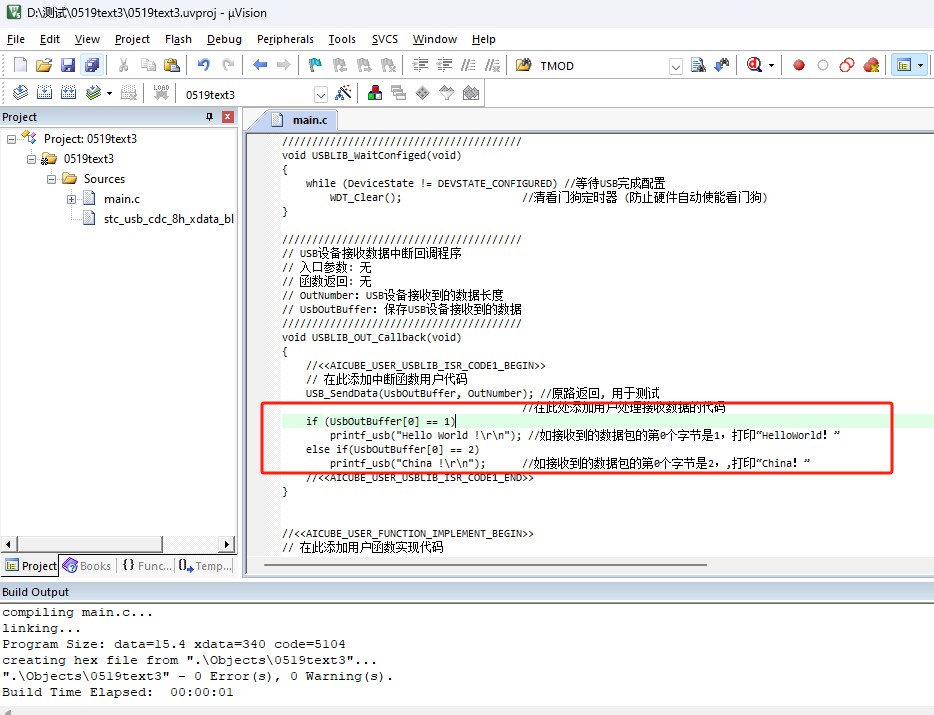Open target options with magic wand icon
This screenshot has width=934, height=715.
343,92
